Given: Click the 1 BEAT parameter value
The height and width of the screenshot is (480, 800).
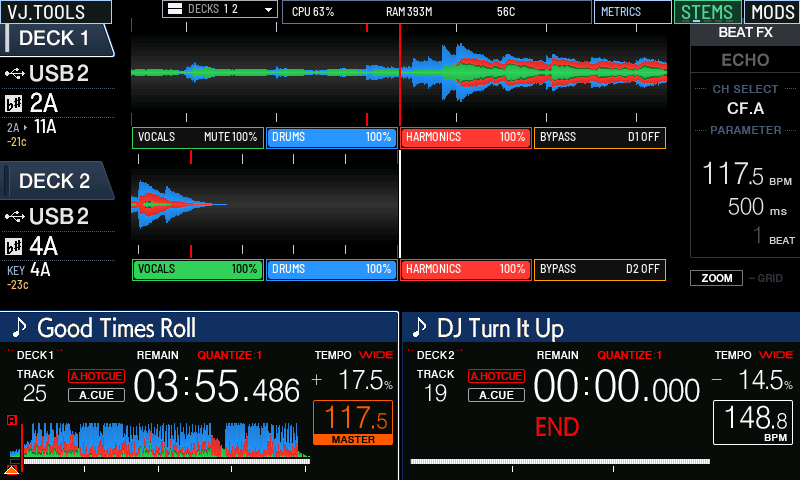Looking at the screenshot, I should click(x=774, y=236).
